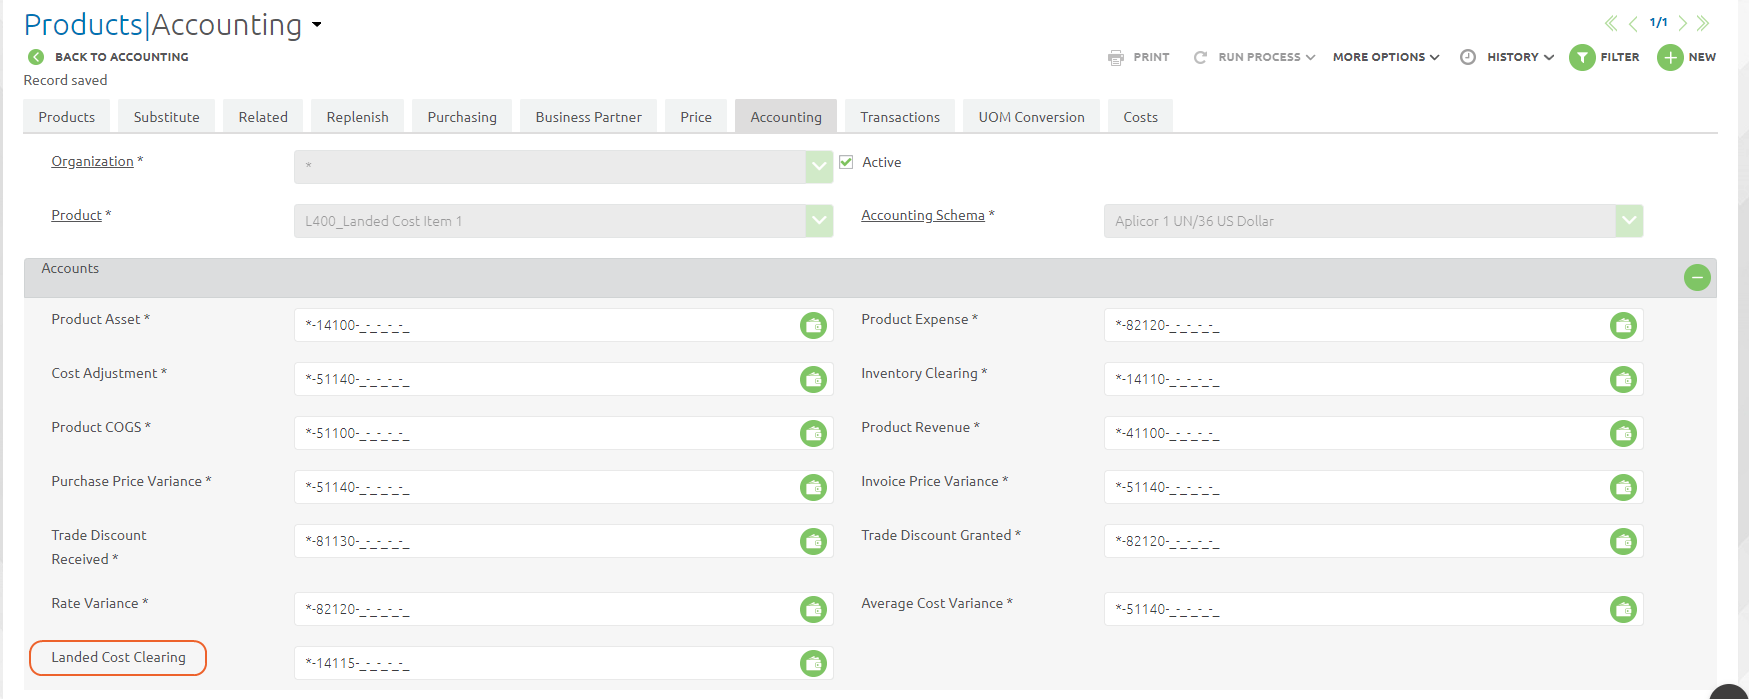This screenshot has width=1749, height=699.
Task: Click the Back to Accounting arrow icon
Action: pos(36,57)
